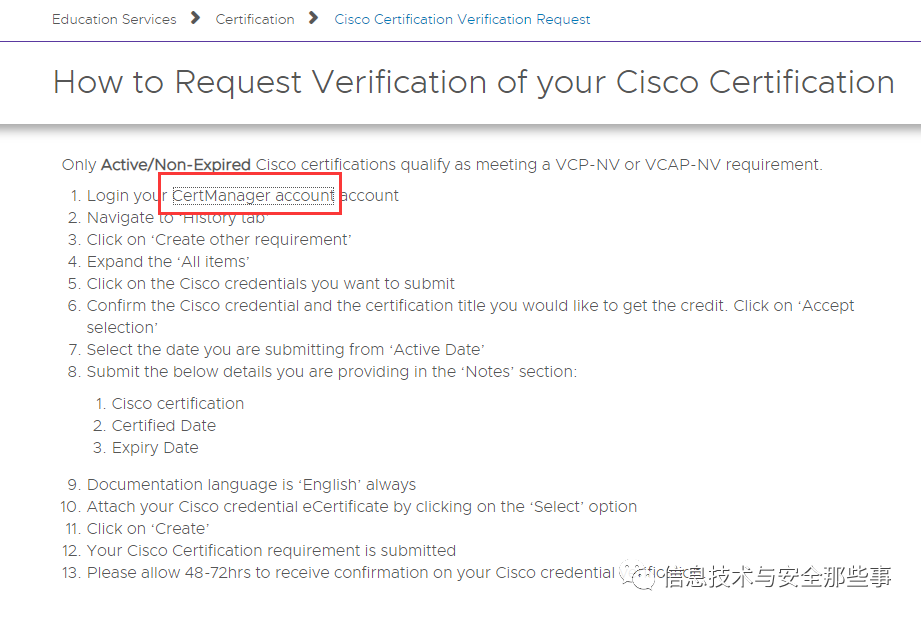Click step about Cisco credentials to submit
Viewport: 921px width, 617px height.
pyautogui.click(x=270, y=284)
